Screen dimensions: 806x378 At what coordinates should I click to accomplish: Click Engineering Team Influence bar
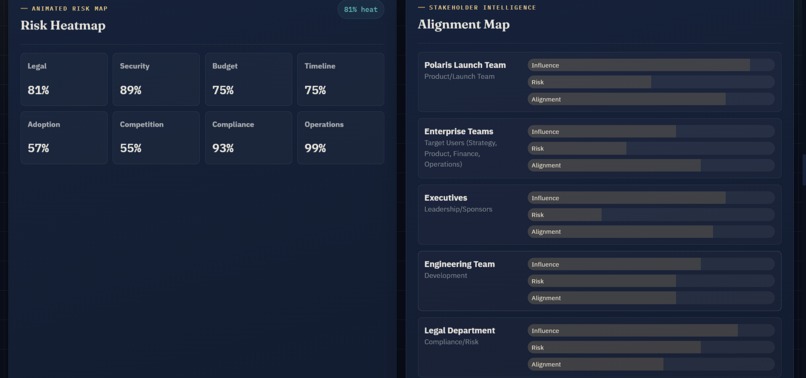pyautogui.click(x=651, y=264)
